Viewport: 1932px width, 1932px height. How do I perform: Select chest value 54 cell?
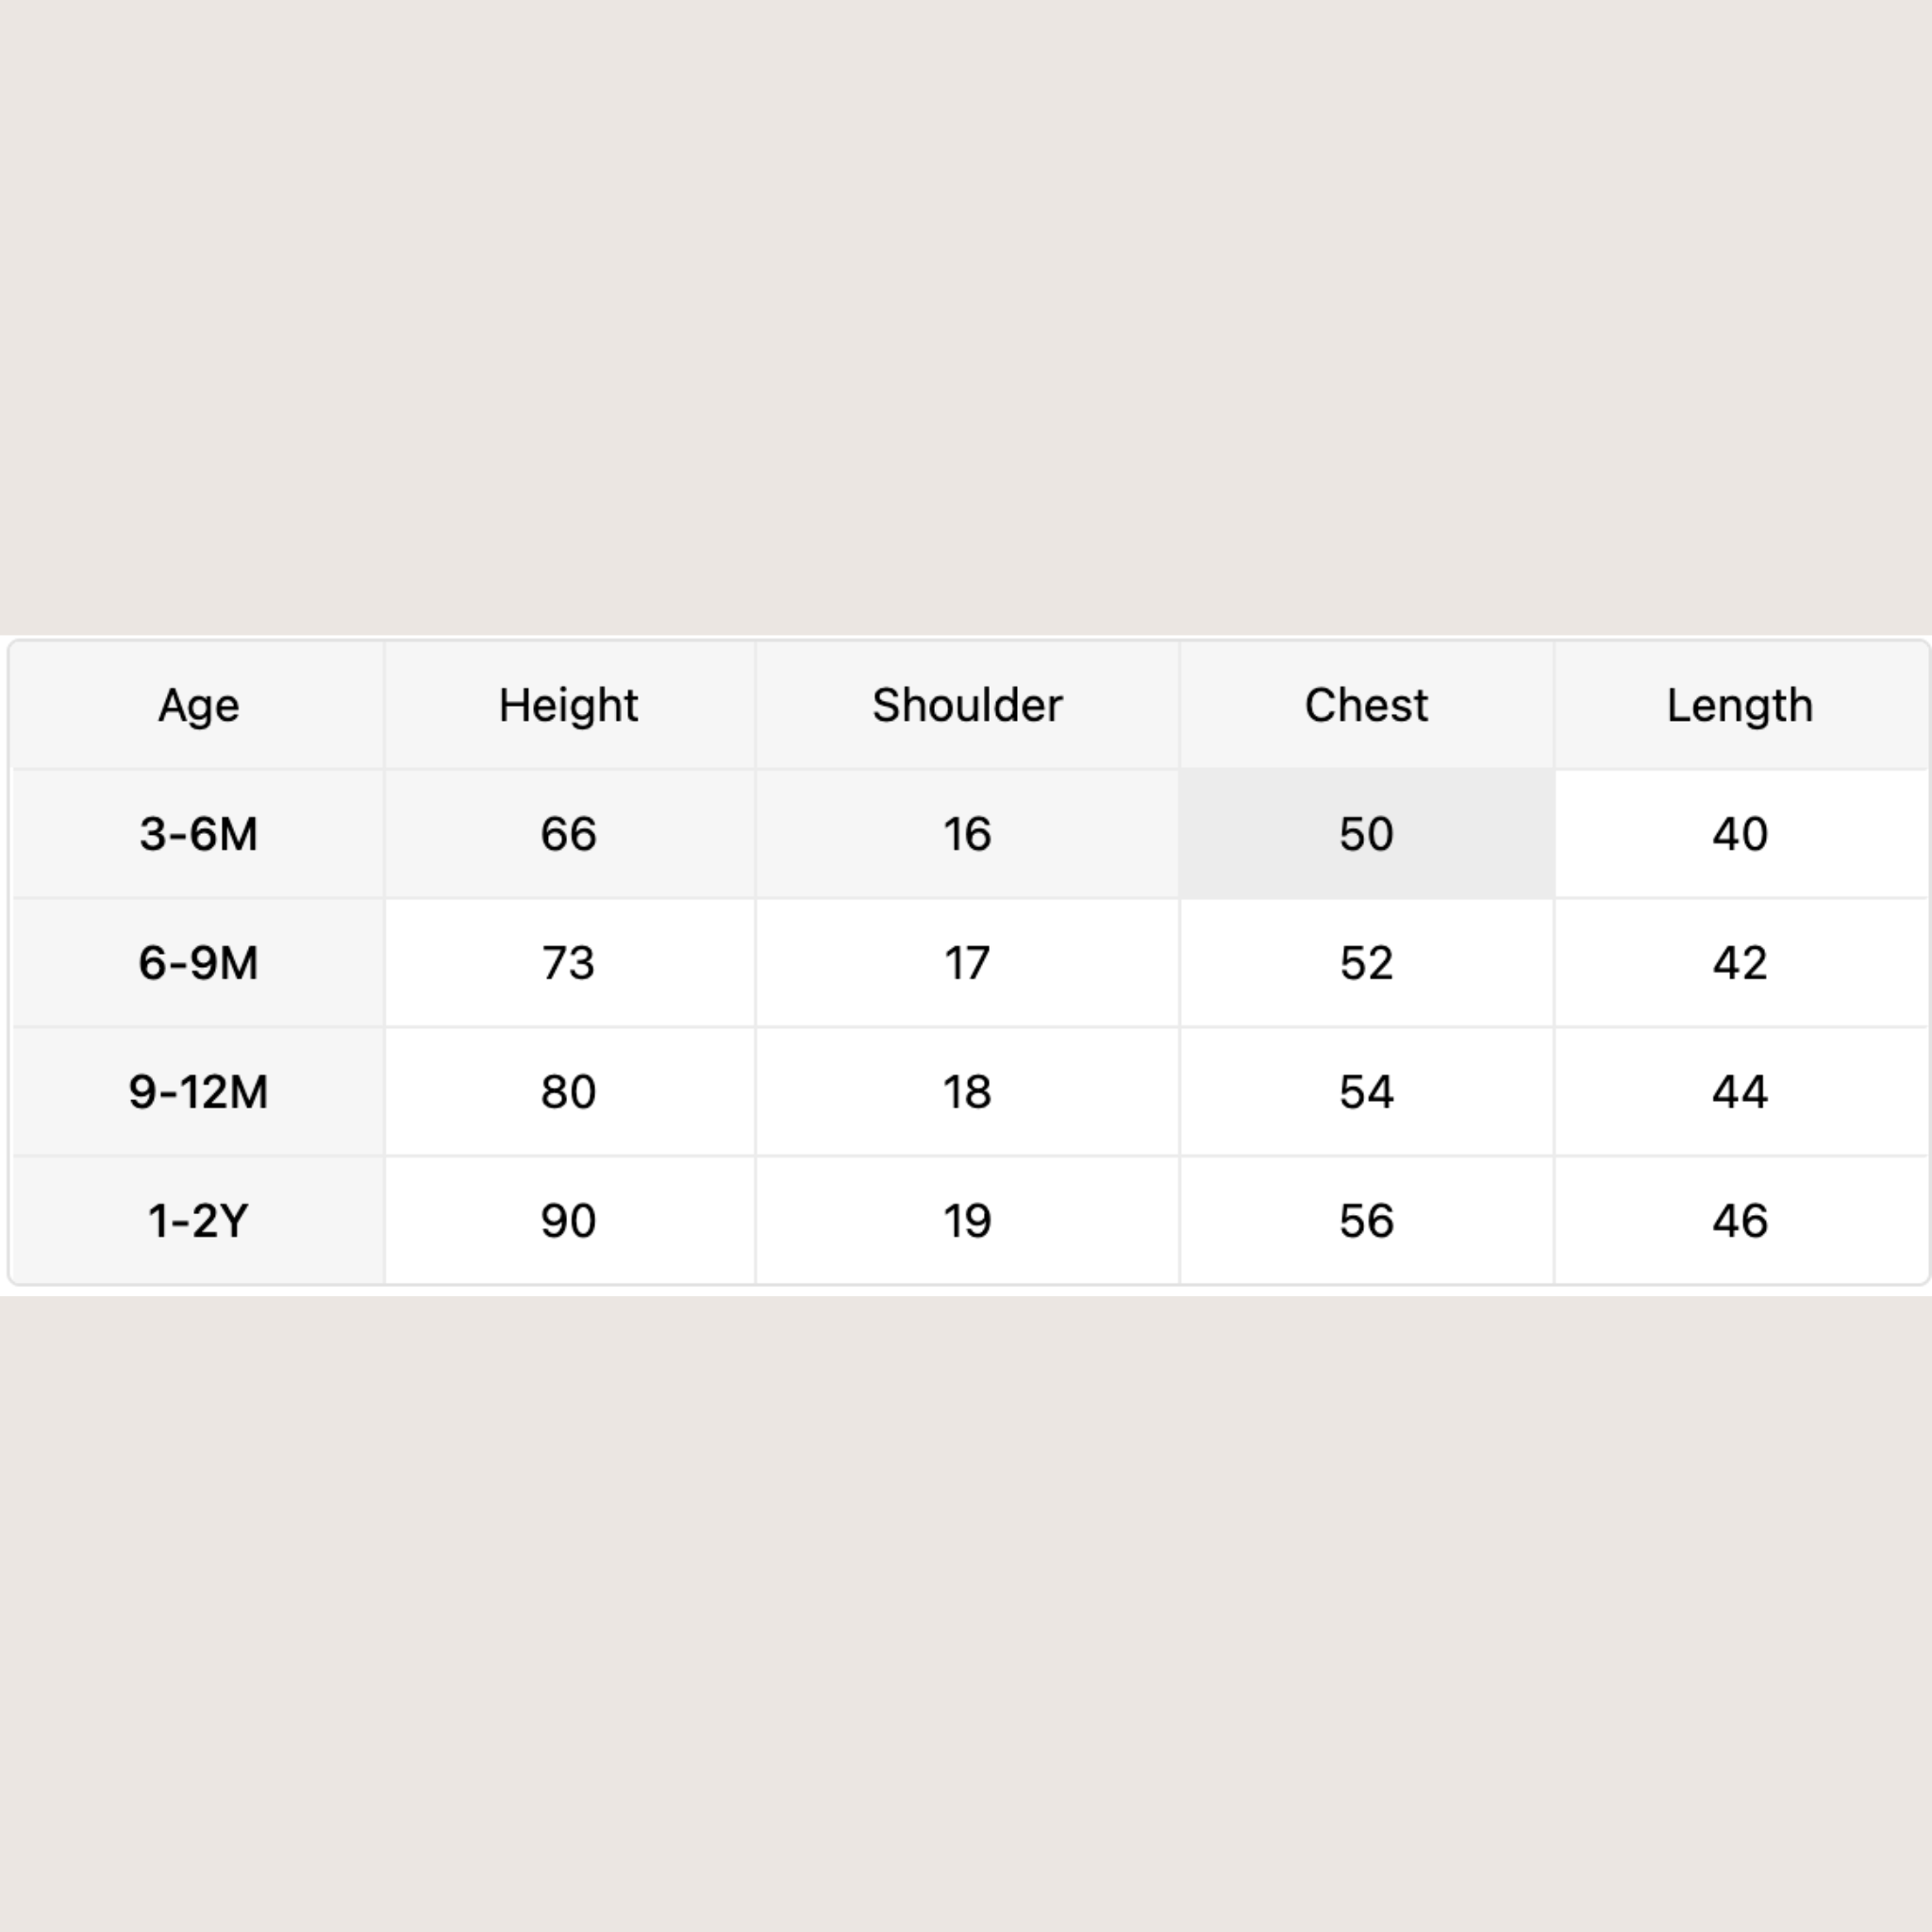coord(1366,1092)
